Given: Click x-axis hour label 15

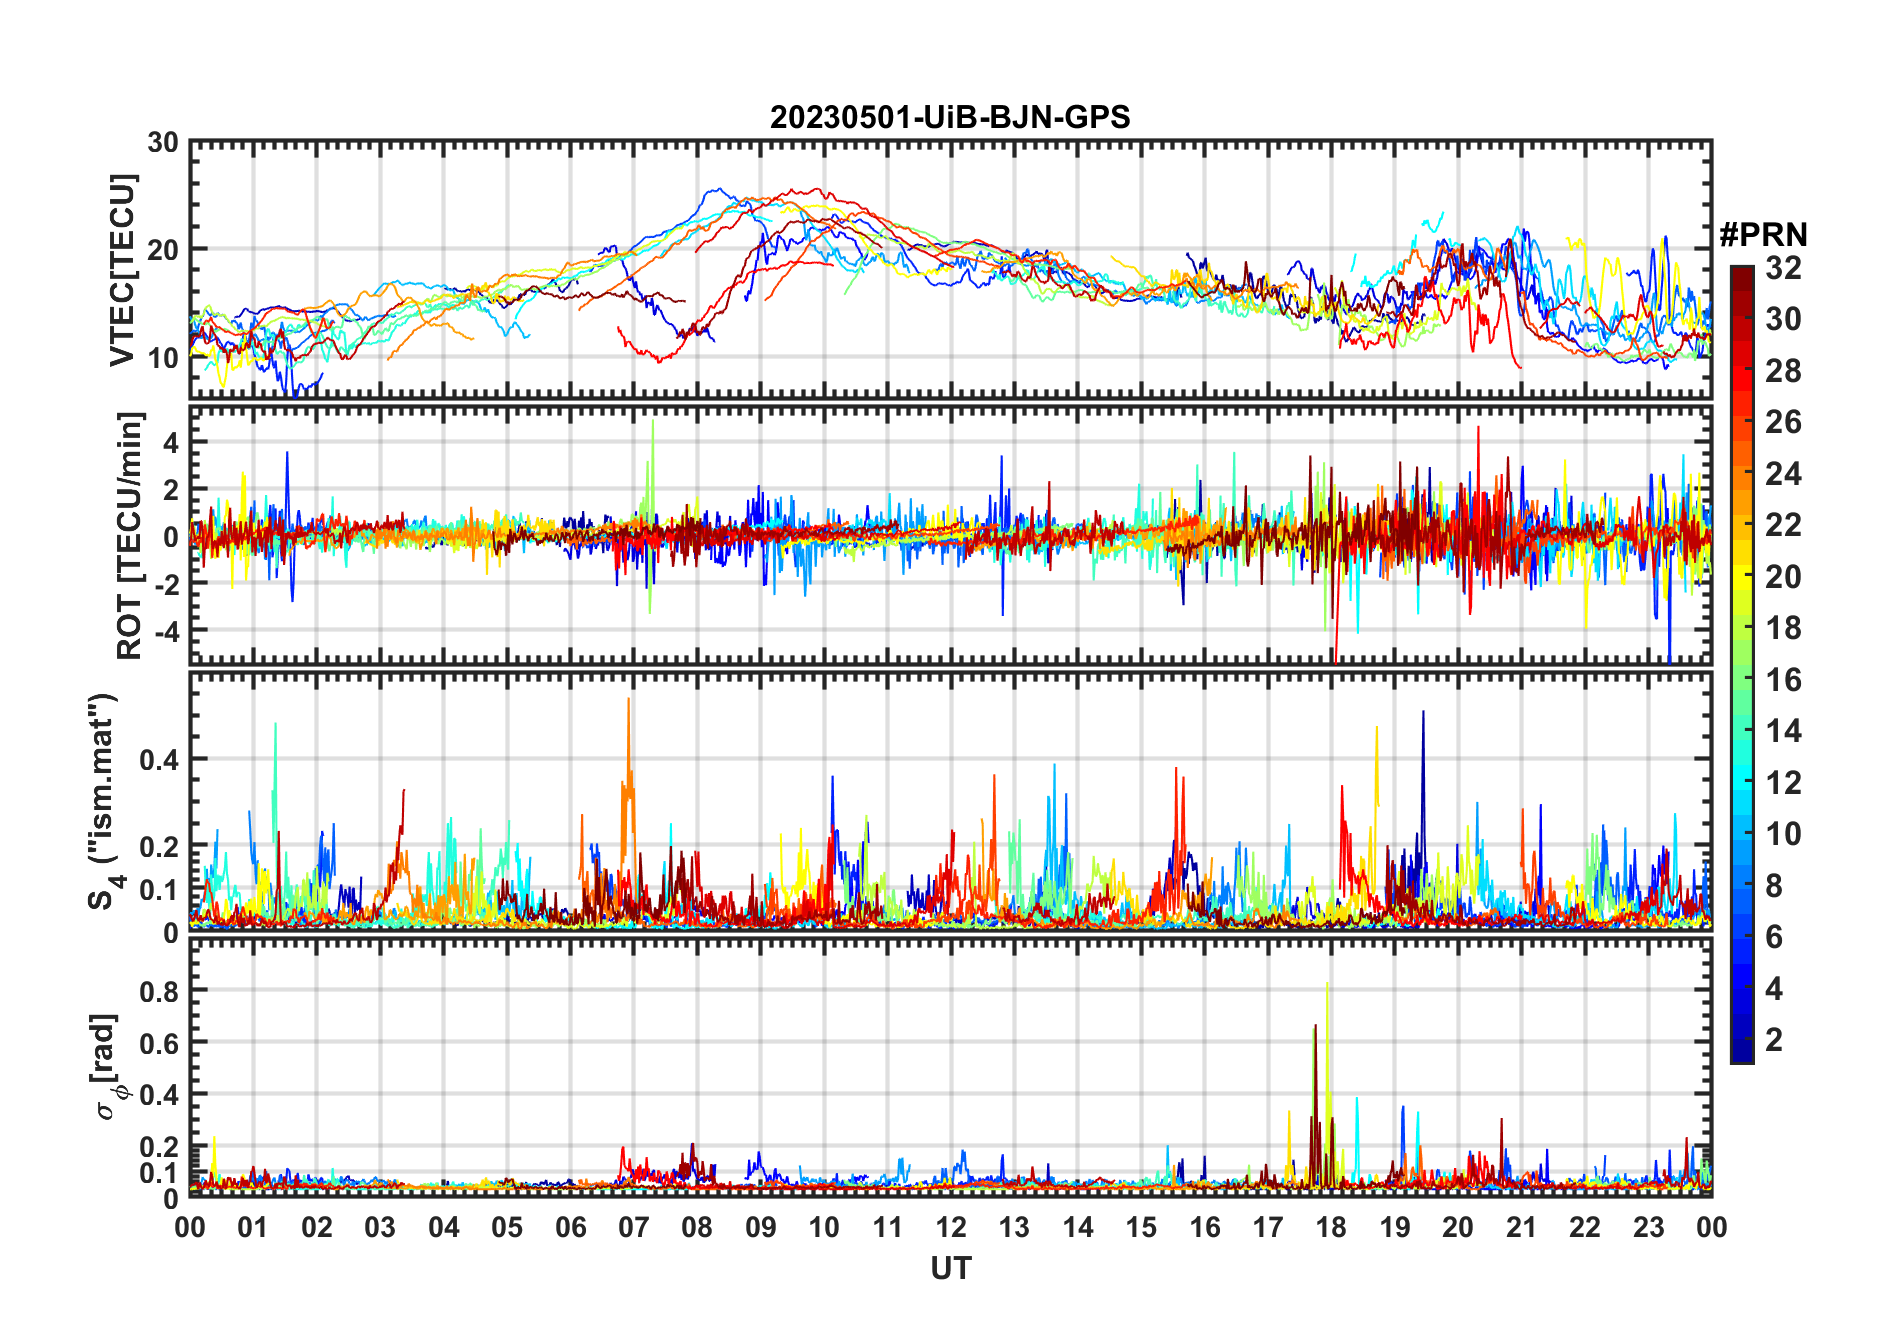Looking at the screenshot, I should 1141,1227.
